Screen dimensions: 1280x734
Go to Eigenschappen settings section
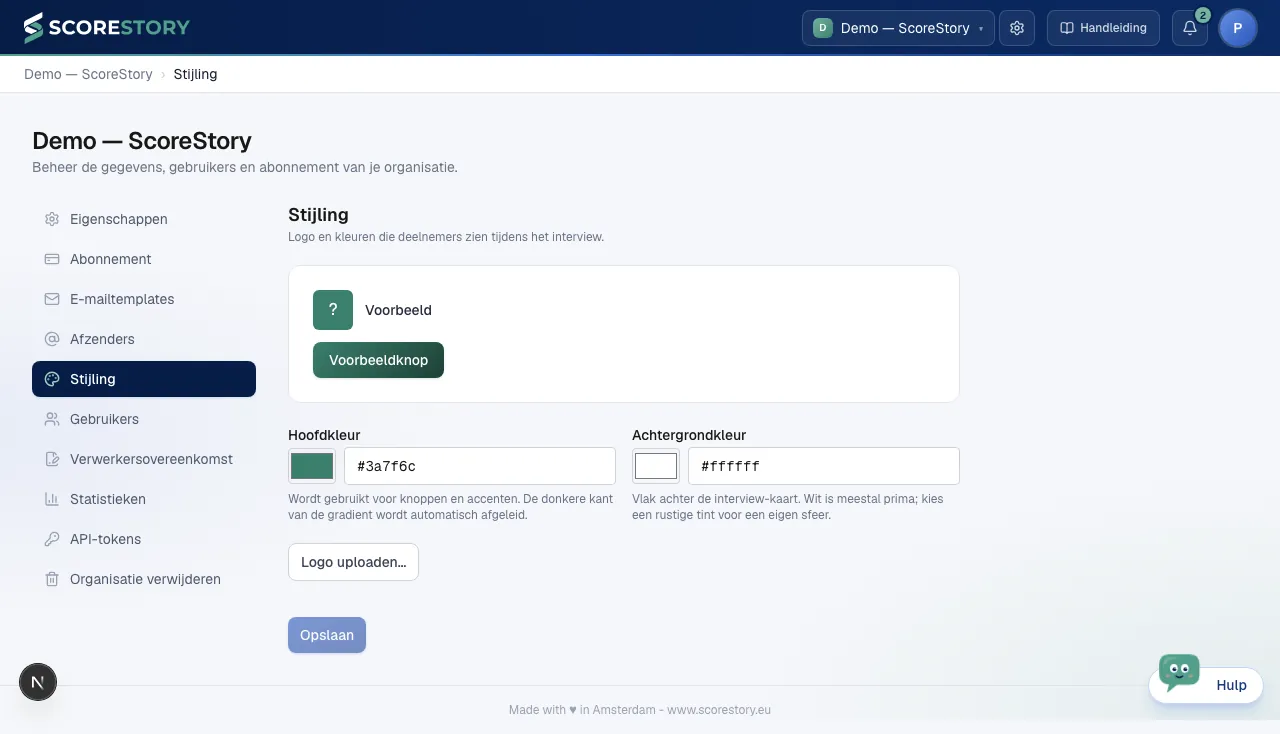pos(144,219)
